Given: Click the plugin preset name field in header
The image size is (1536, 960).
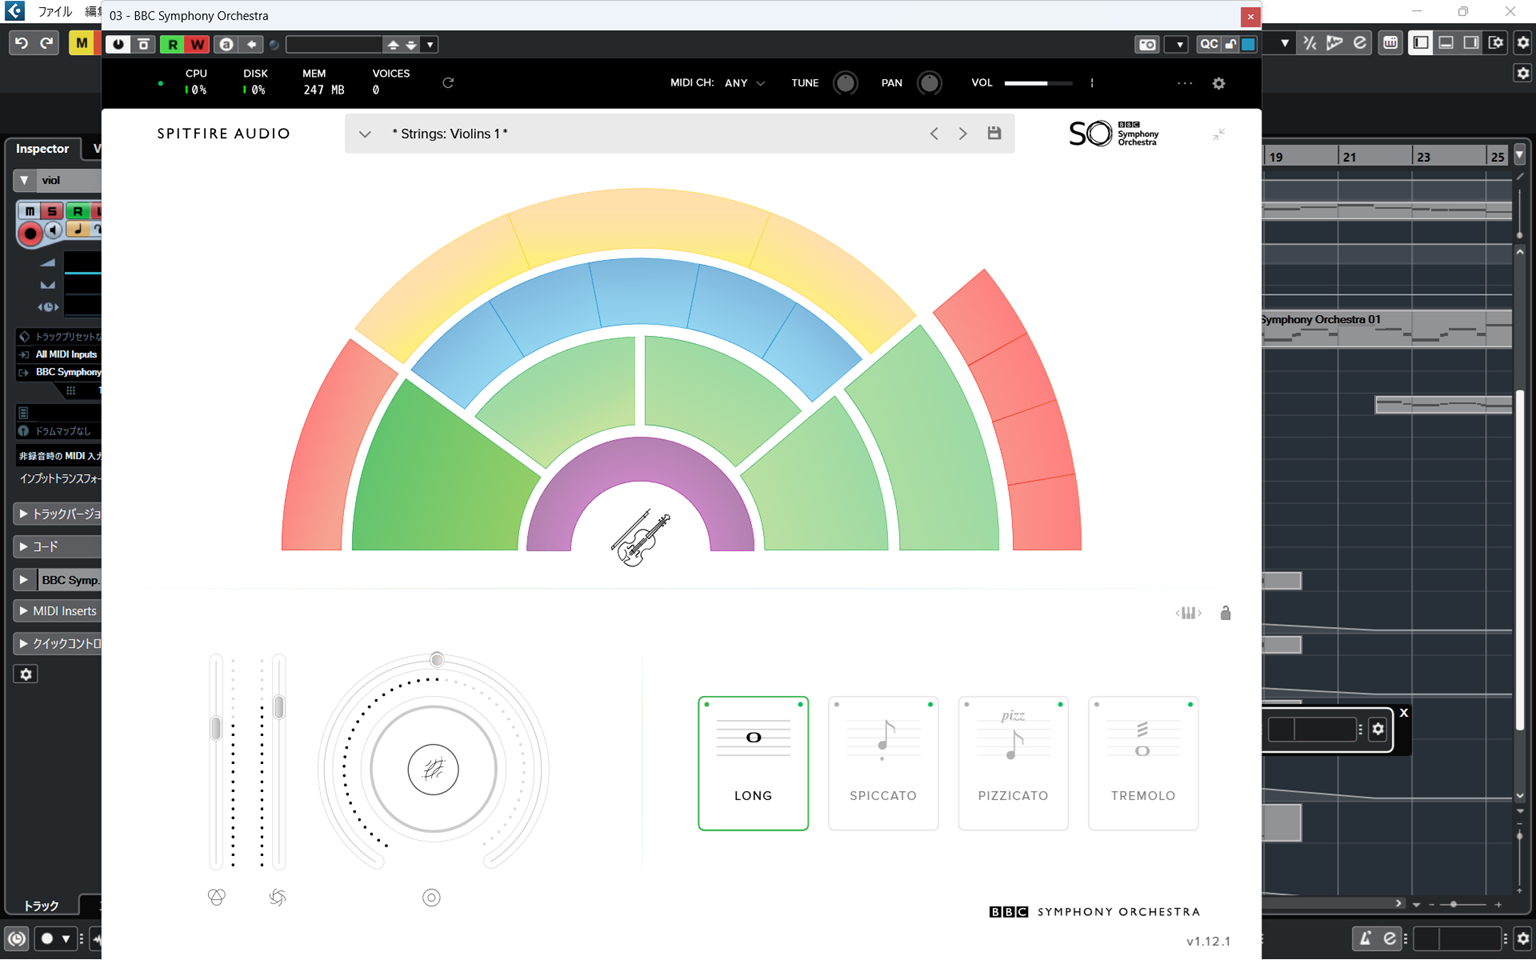Looking at the screenshot, I should (333, 45).
